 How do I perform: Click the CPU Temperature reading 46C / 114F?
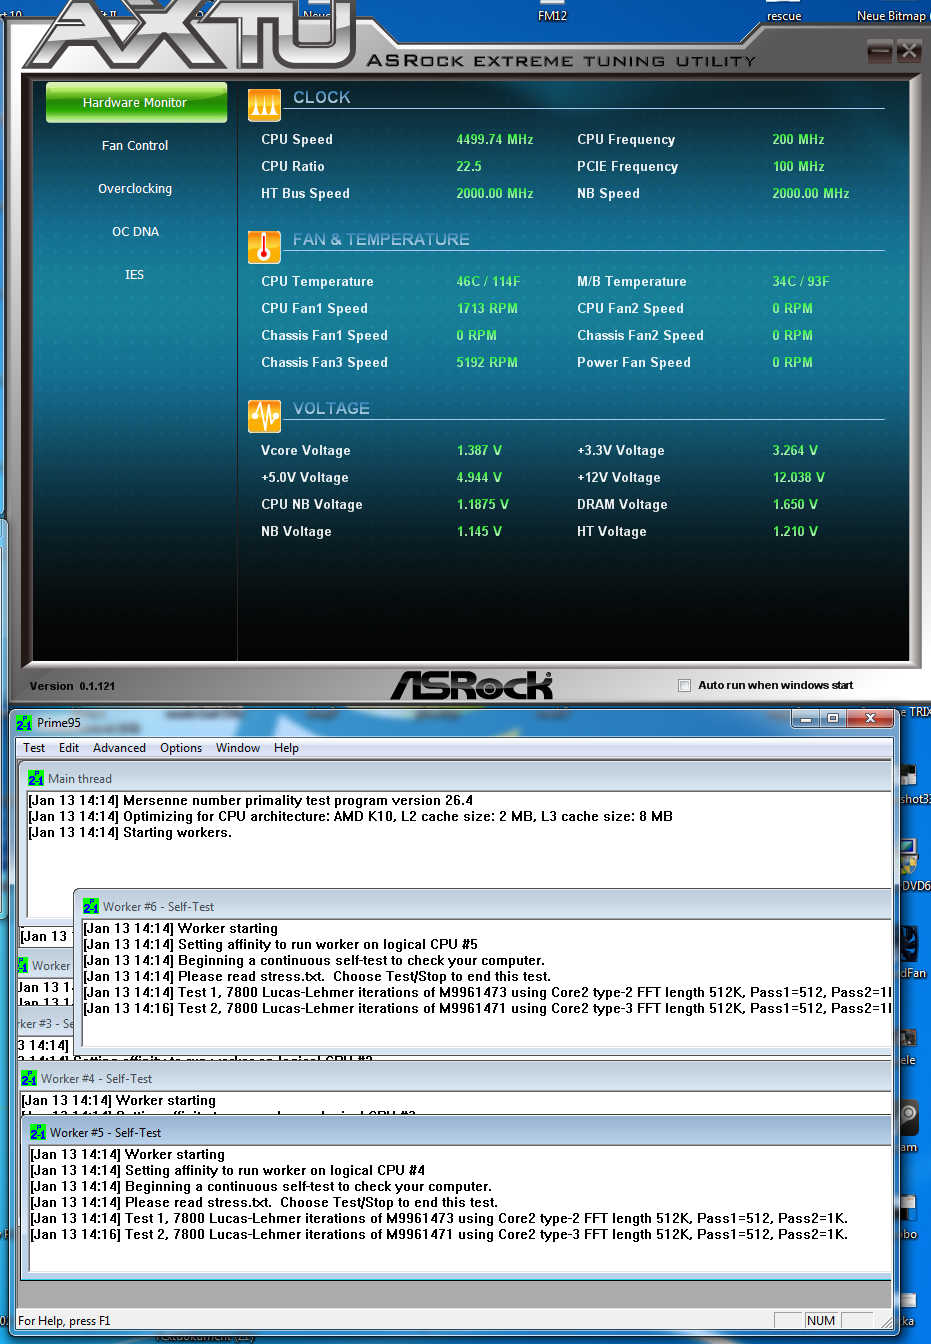tap(488, 281)
